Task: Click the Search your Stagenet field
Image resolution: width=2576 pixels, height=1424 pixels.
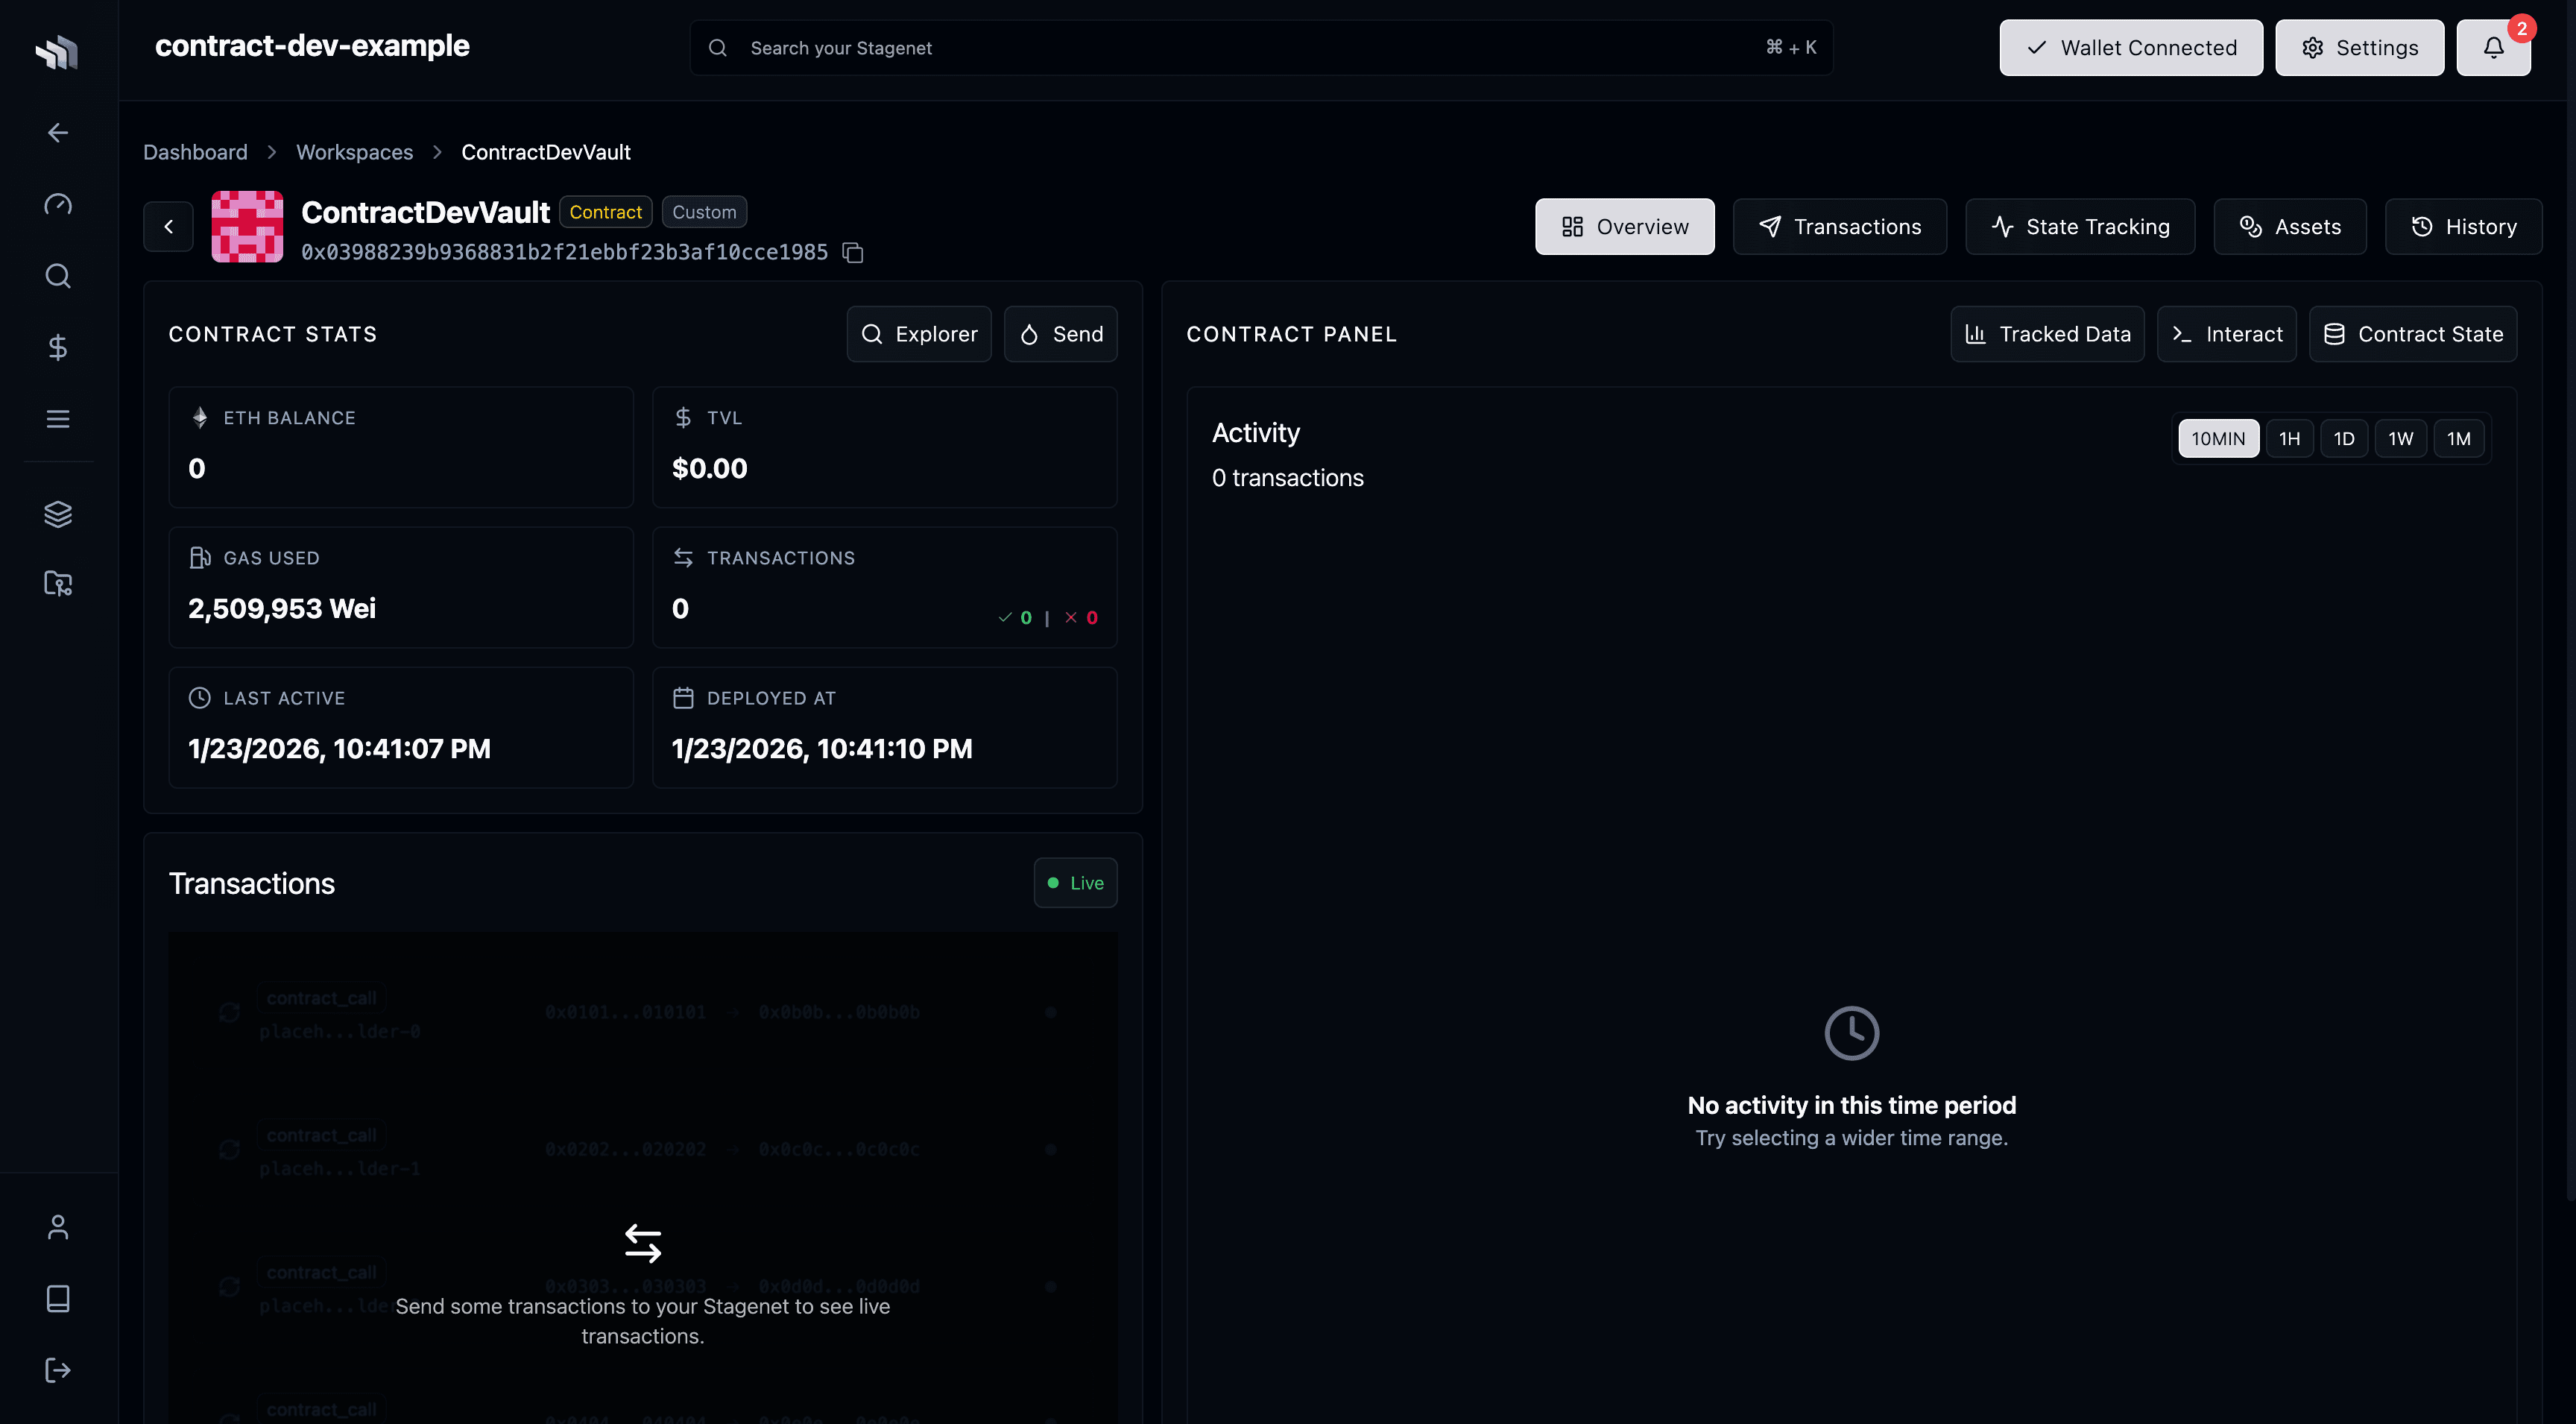Action: (x=1250, y=48)
